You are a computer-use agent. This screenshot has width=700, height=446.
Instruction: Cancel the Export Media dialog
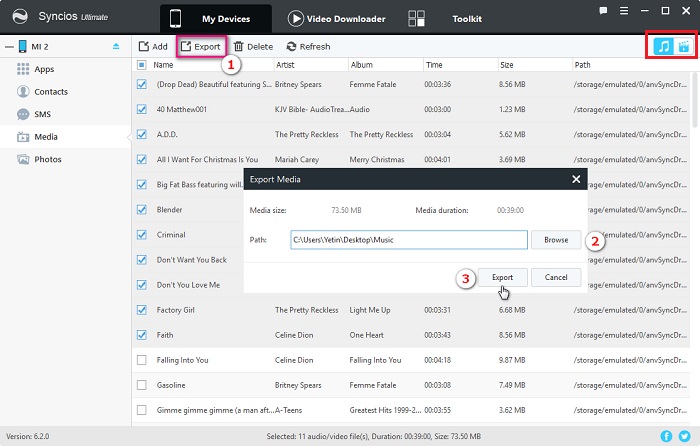tap(556, 277)
